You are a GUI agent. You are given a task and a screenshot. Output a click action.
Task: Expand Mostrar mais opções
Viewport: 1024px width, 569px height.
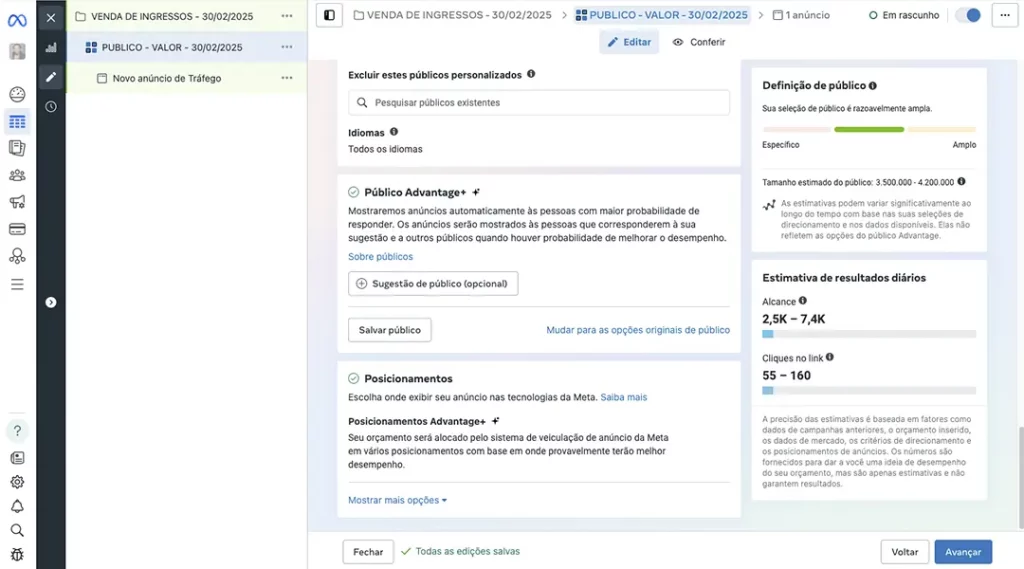397,500
